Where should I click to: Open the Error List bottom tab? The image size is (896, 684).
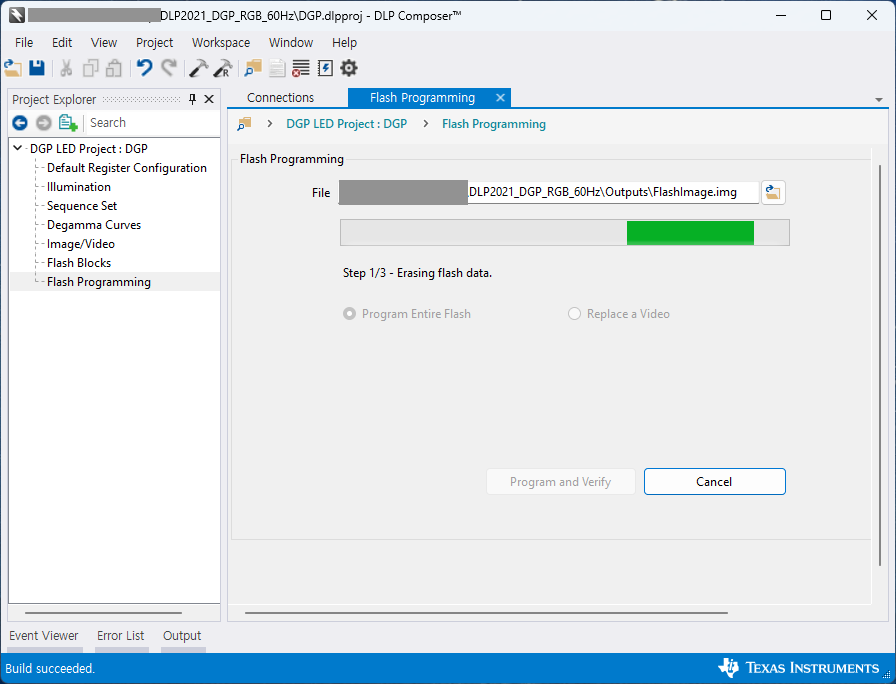121,636
